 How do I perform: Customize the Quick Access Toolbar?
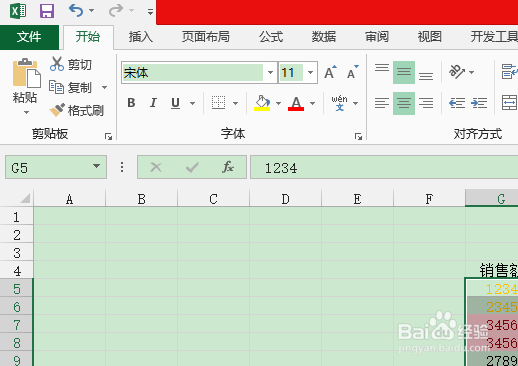coord(150,12)
